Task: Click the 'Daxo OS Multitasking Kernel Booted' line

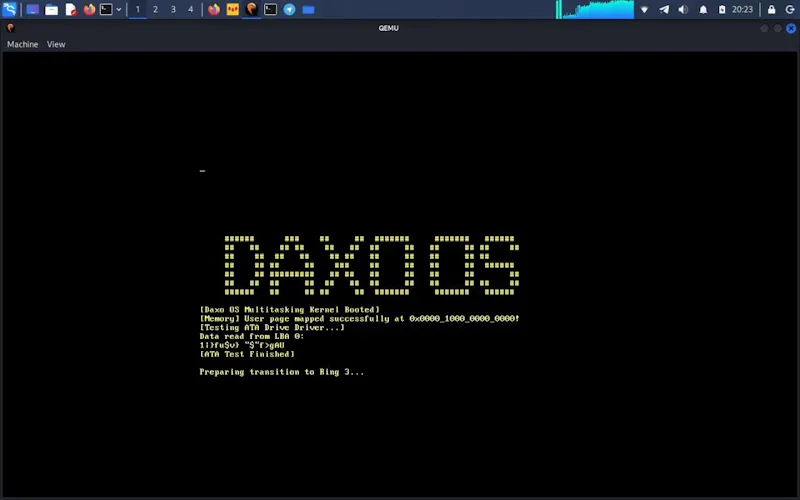Action: 290,310
